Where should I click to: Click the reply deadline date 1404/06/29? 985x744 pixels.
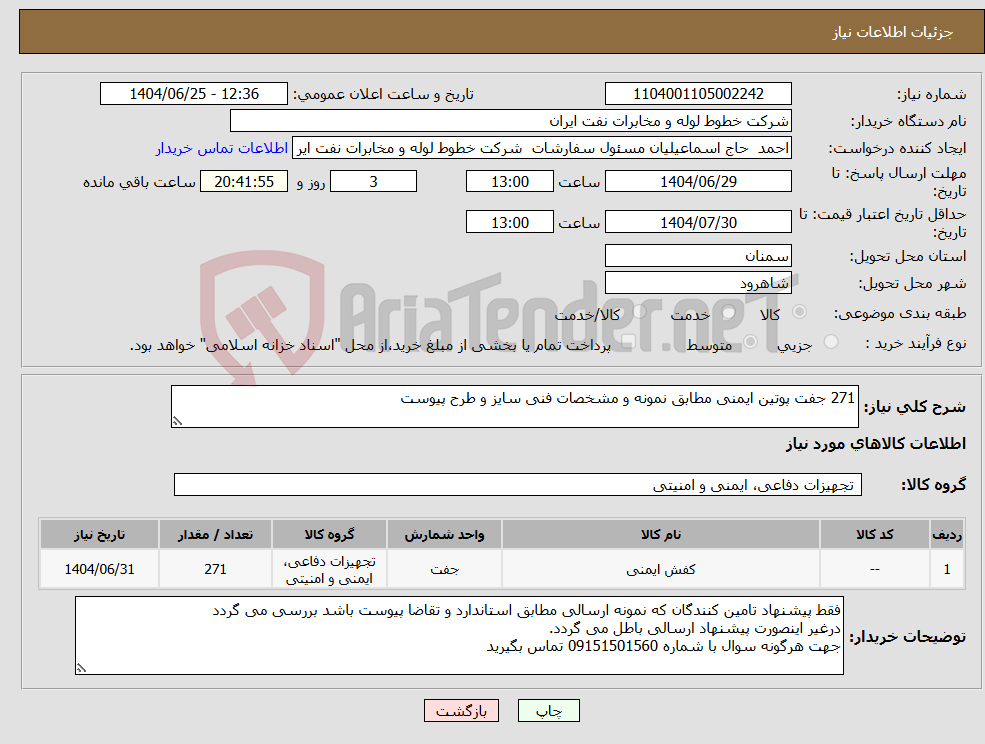[x=698, y=181]
